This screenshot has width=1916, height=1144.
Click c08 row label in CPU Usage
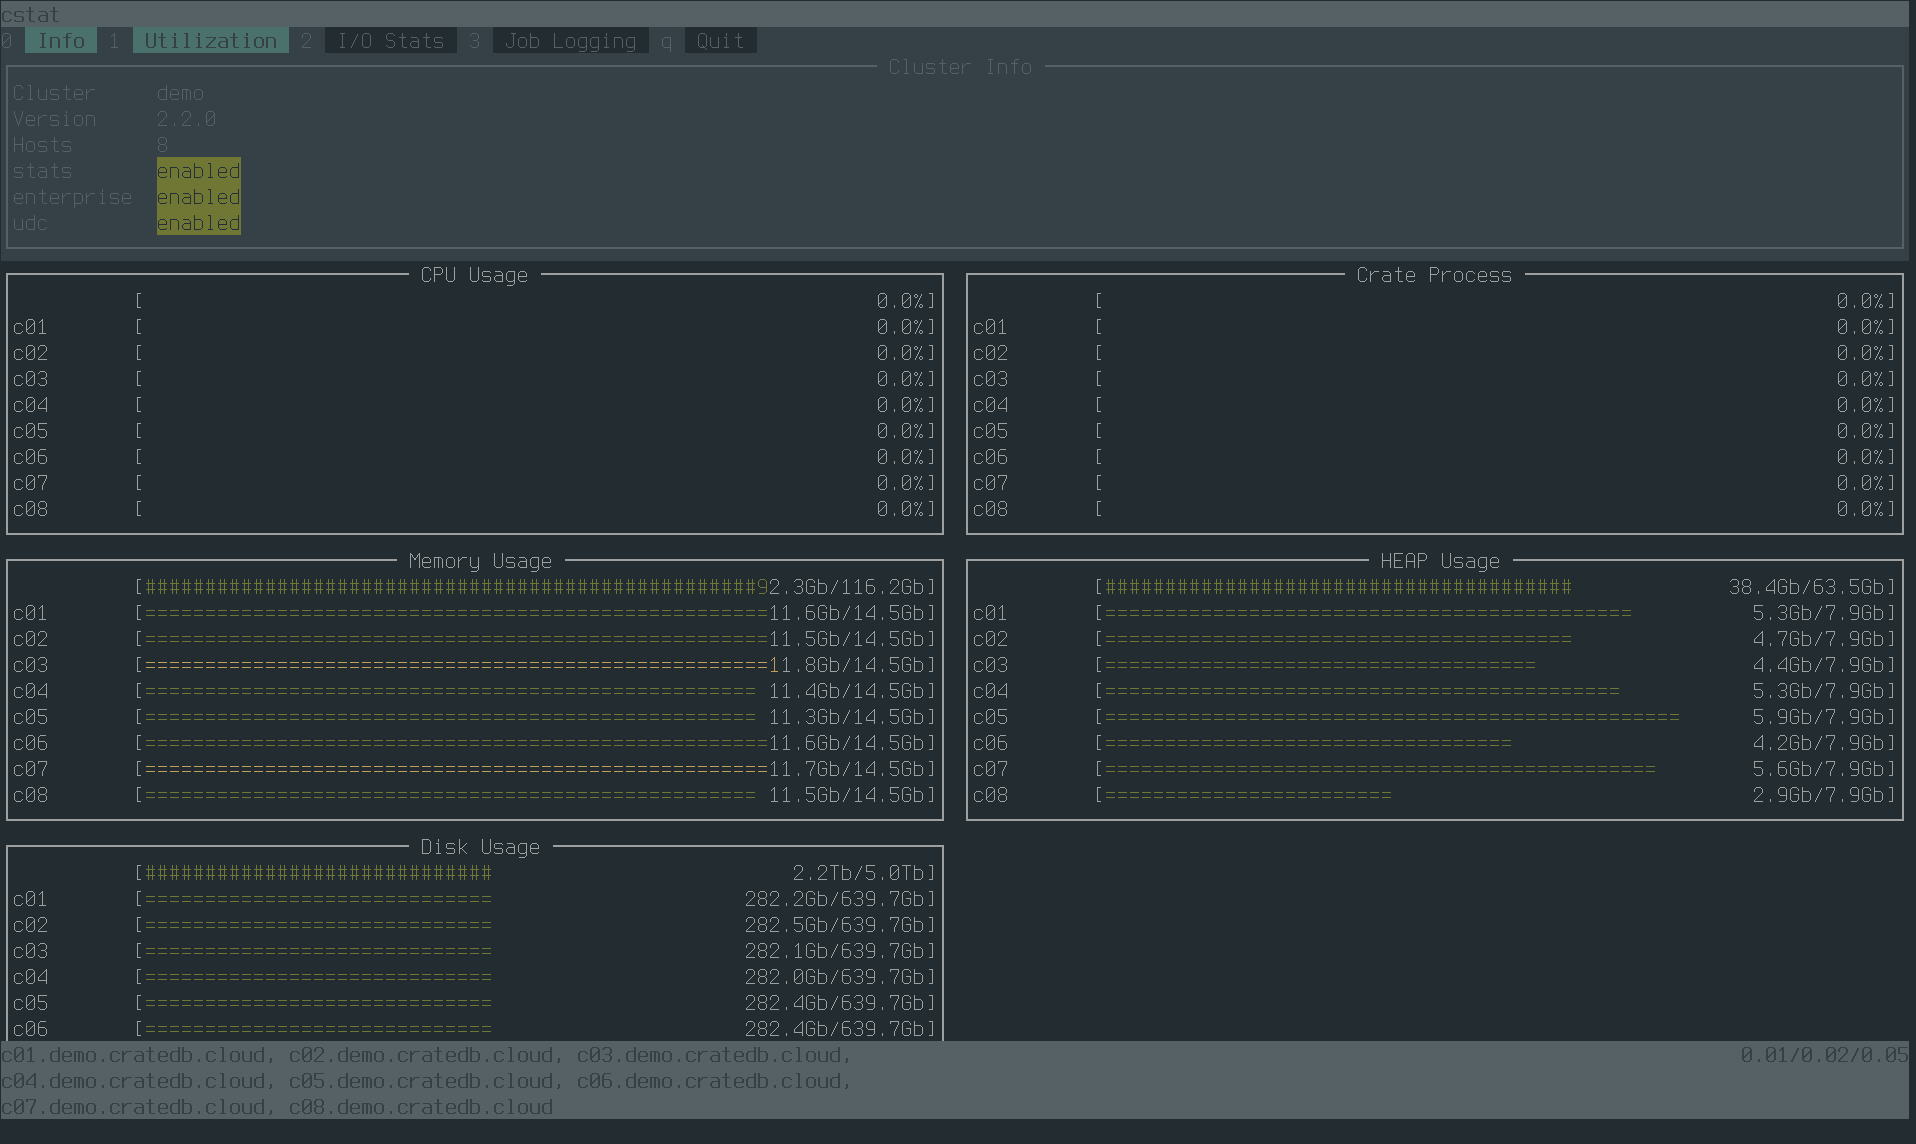(x=30, y=509)
